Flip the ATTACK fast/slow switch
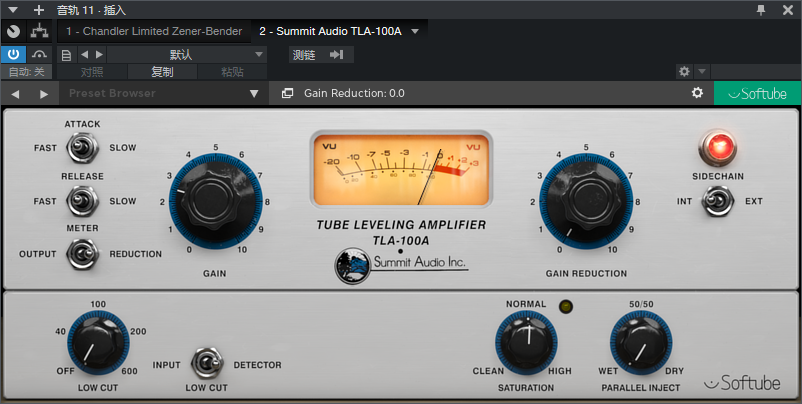Viewport: 802px width, 404px height. (82, 148)
